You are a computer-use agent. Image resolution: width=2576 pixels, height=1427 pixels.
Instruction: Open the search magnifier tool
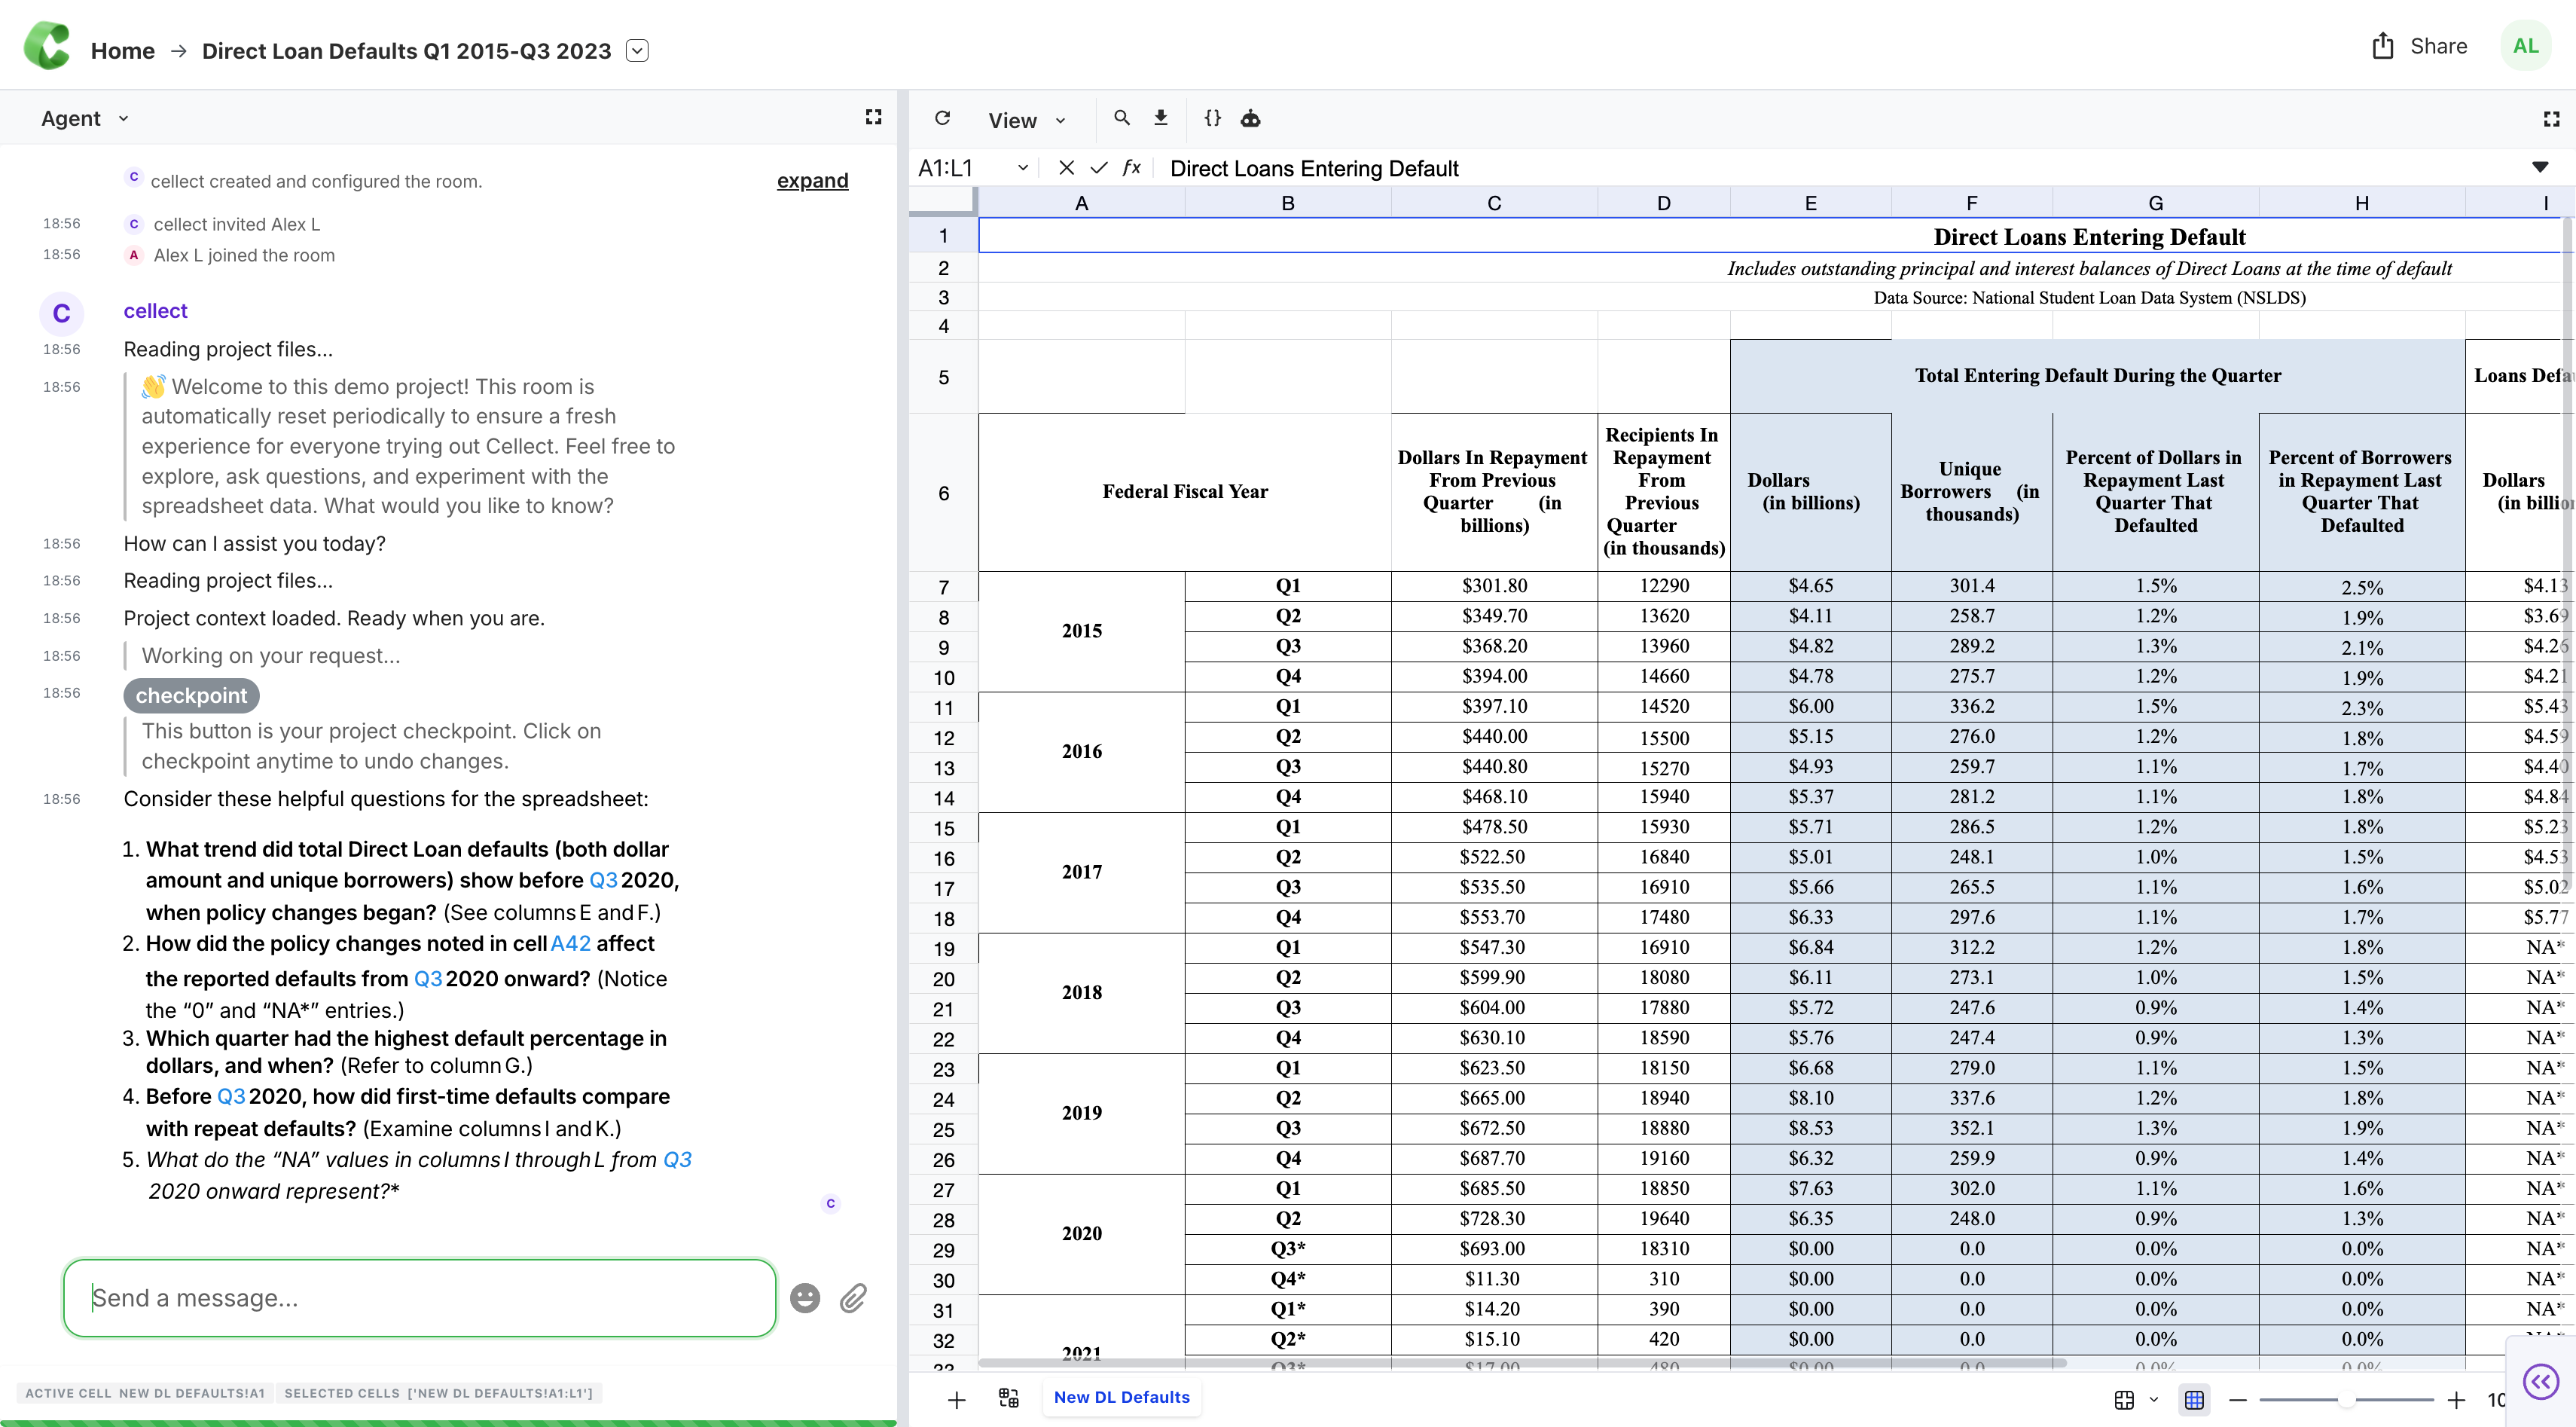click(1122, 118)
